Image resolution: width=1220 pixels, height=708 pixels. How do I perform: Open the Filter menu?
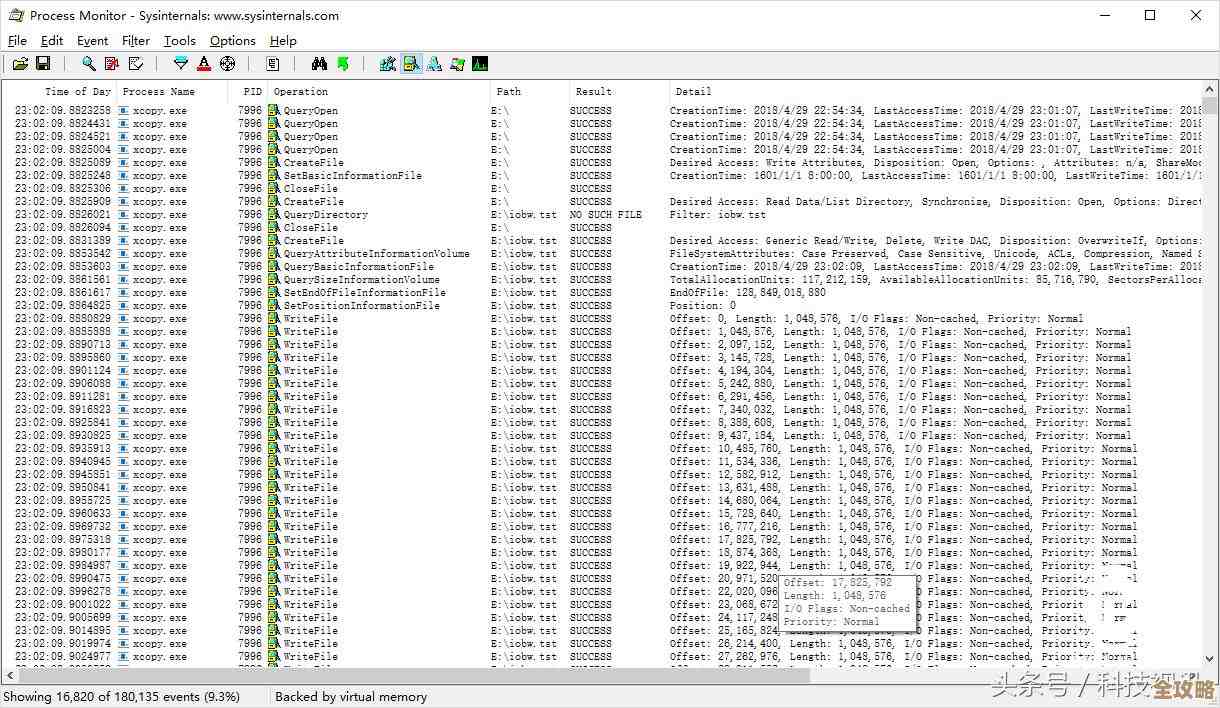pos(136,41)
